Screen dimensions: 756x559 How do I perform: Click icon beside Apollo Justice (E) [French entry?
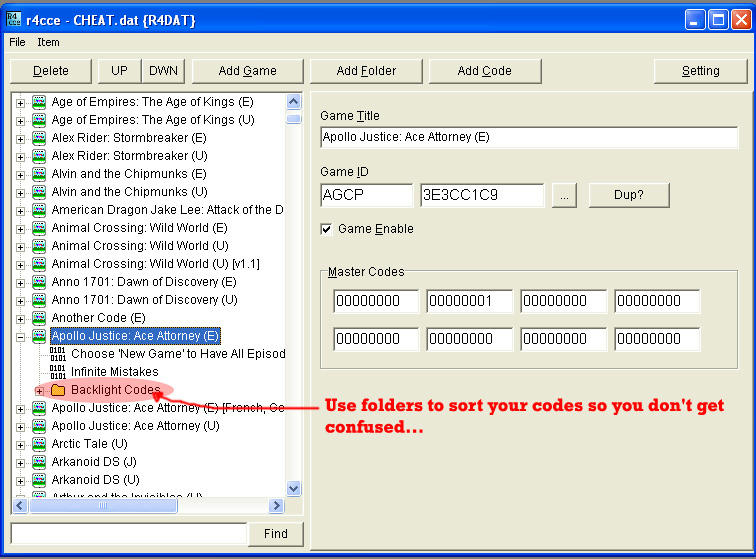39,409
